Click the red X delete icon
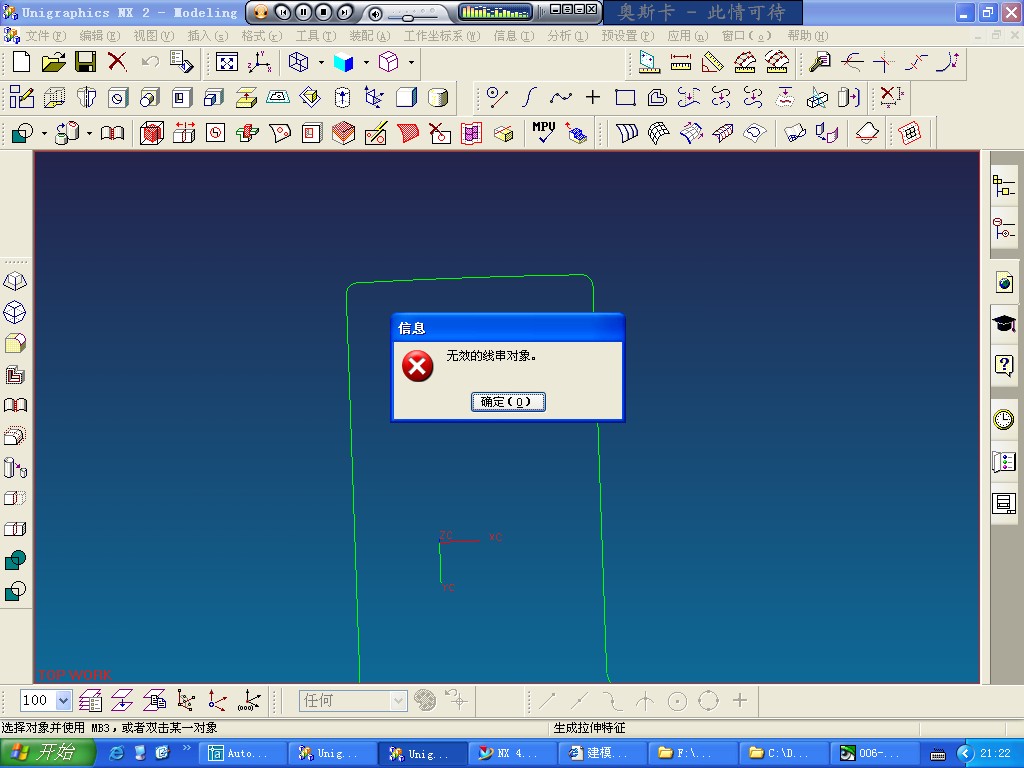 (118, 62)
